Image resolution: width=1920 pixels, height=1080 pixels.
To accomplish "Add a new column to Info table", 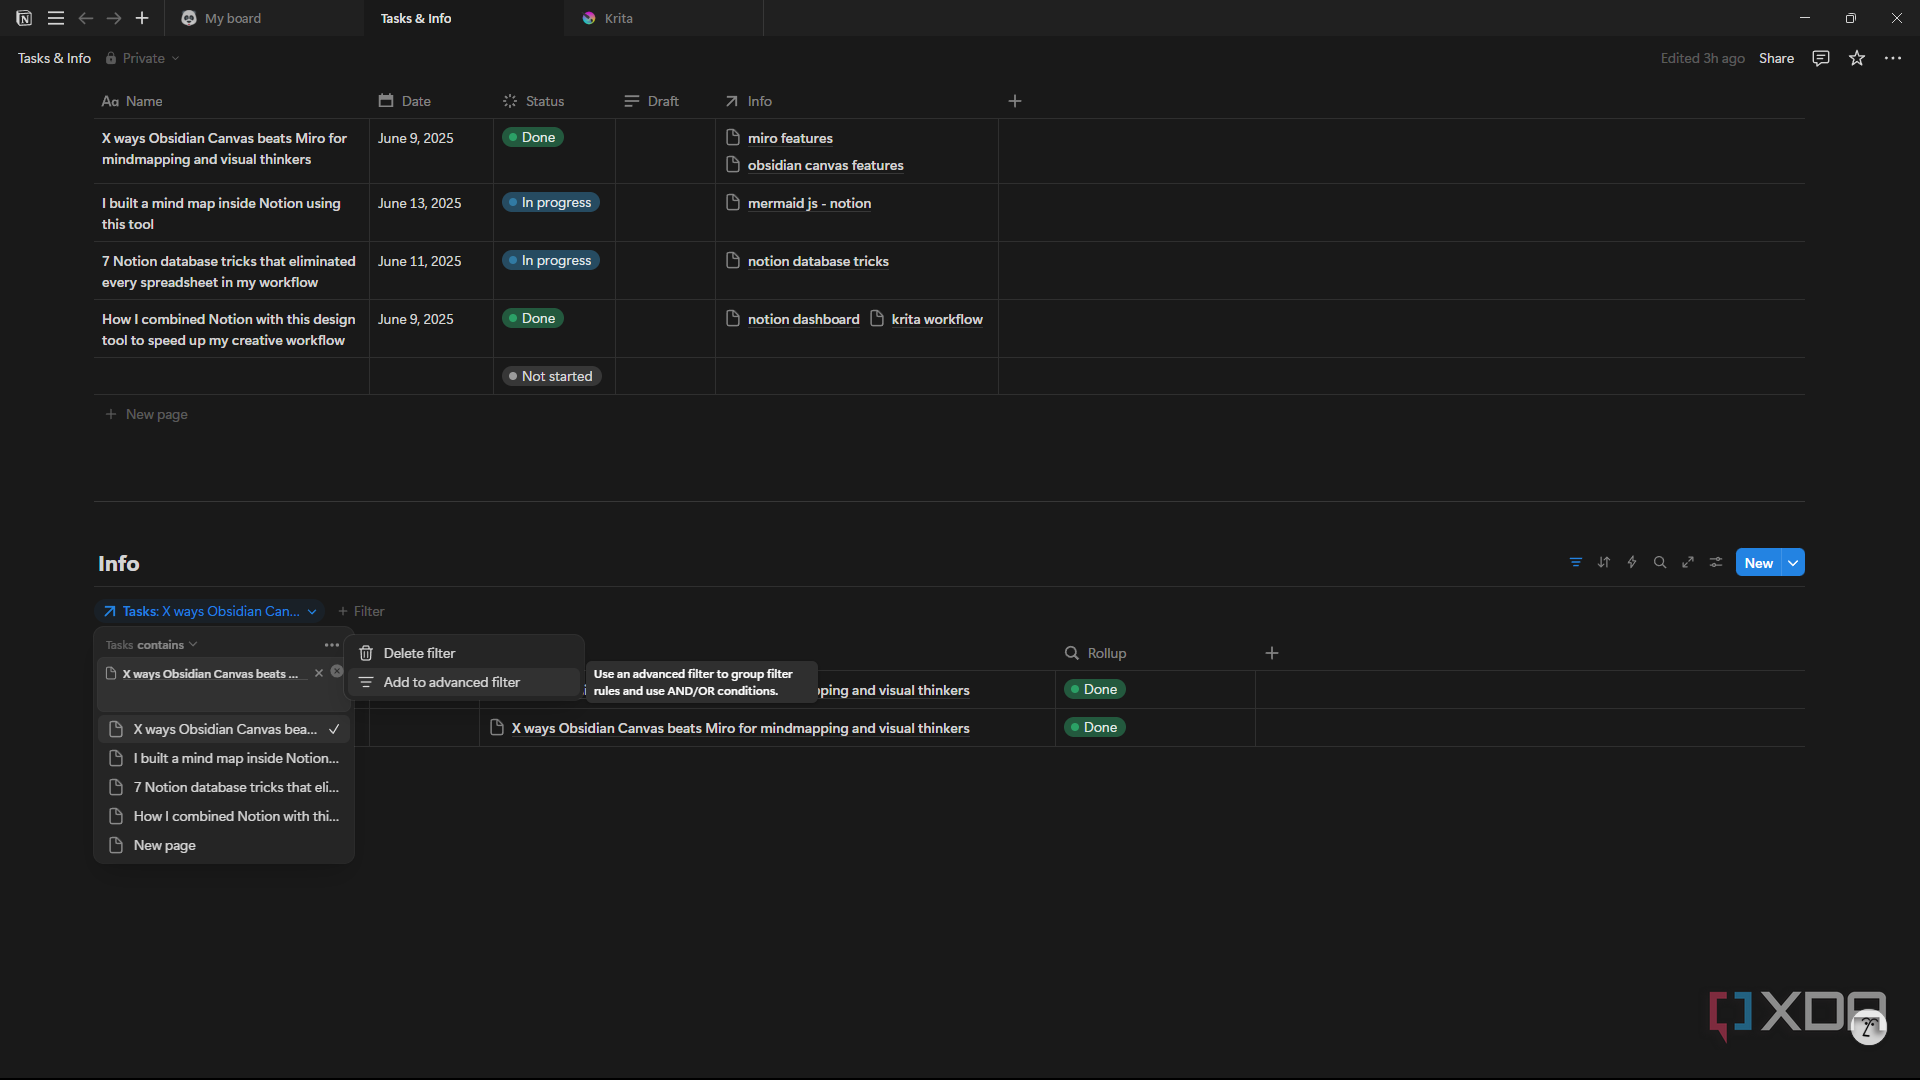I will [1272, 653].
